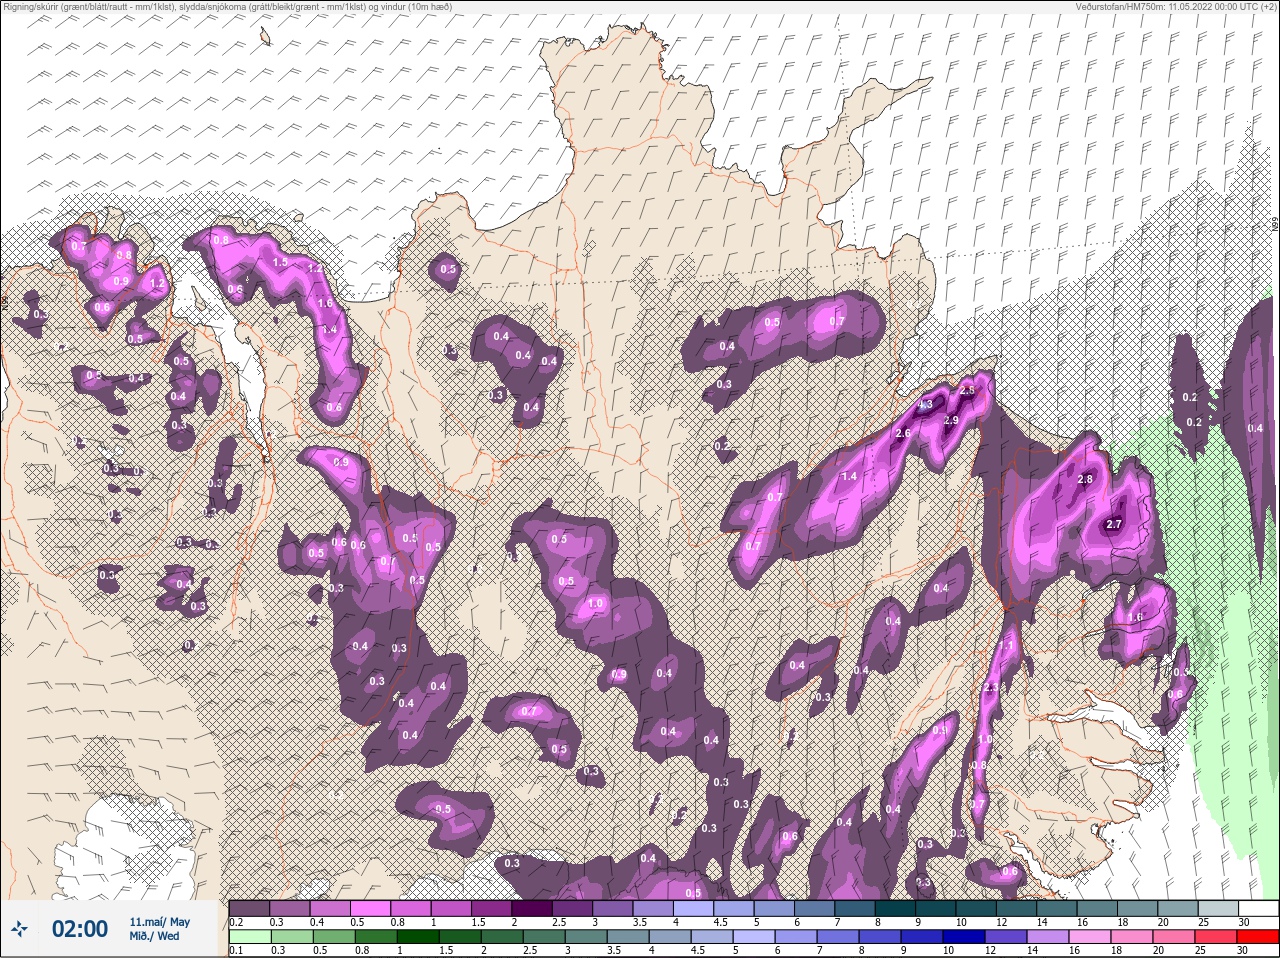Click the small island near the top-left corner
1280x958 pixels.
(266, 37)
